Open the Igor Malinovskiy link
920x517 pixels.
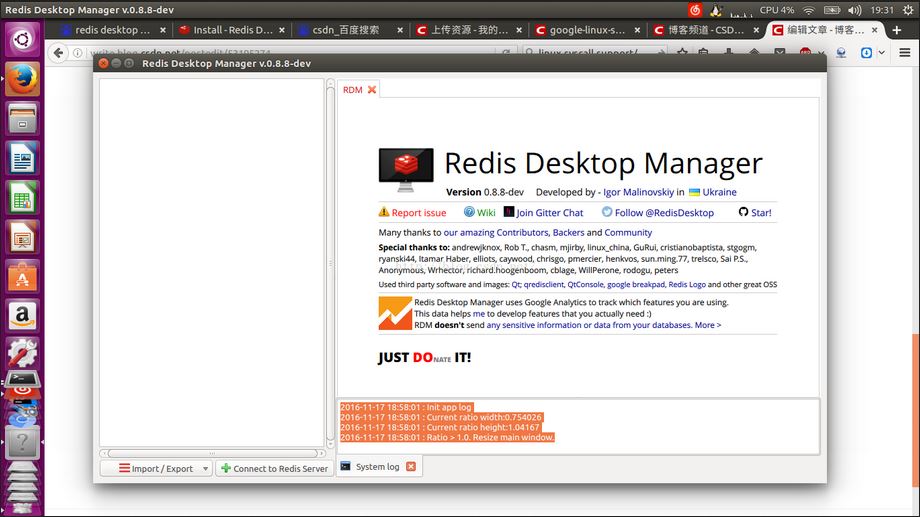click(x=638, y=192)
